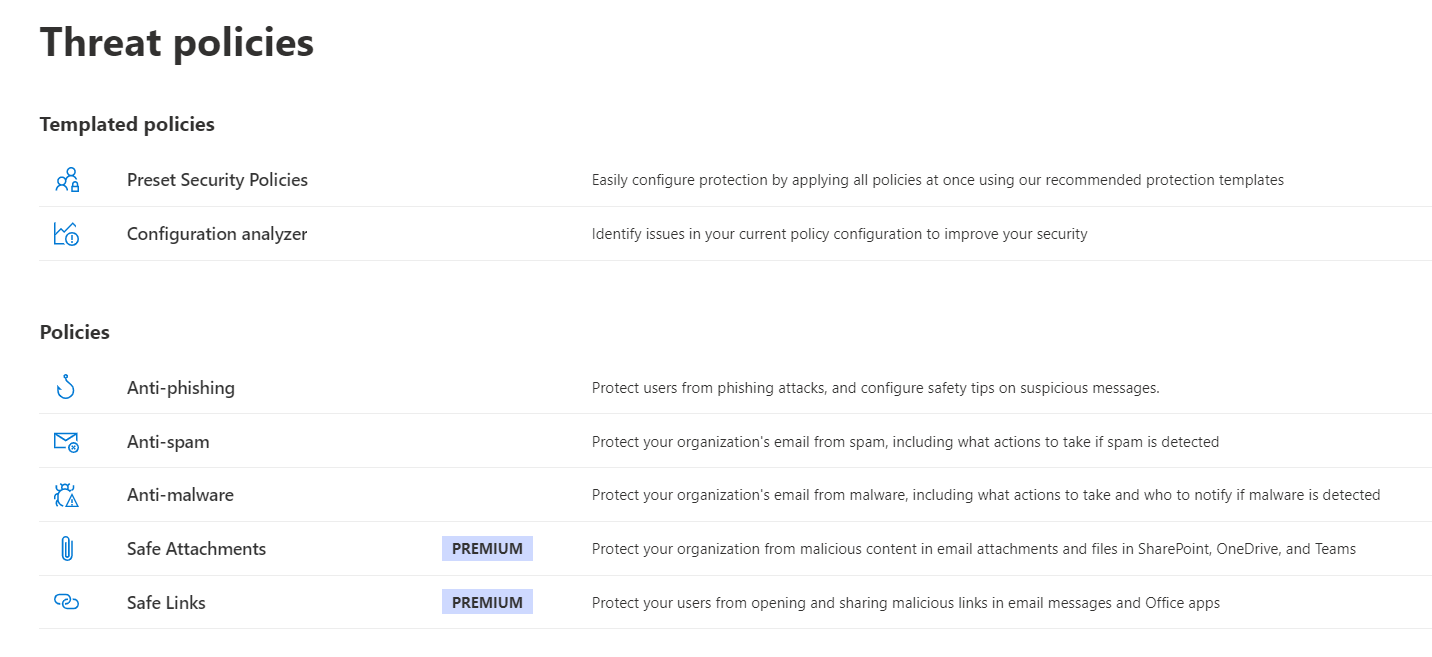This screenshot has width=1432, height=657.
Task: Go to Anti-phishing policies
Action: point(181,388)
